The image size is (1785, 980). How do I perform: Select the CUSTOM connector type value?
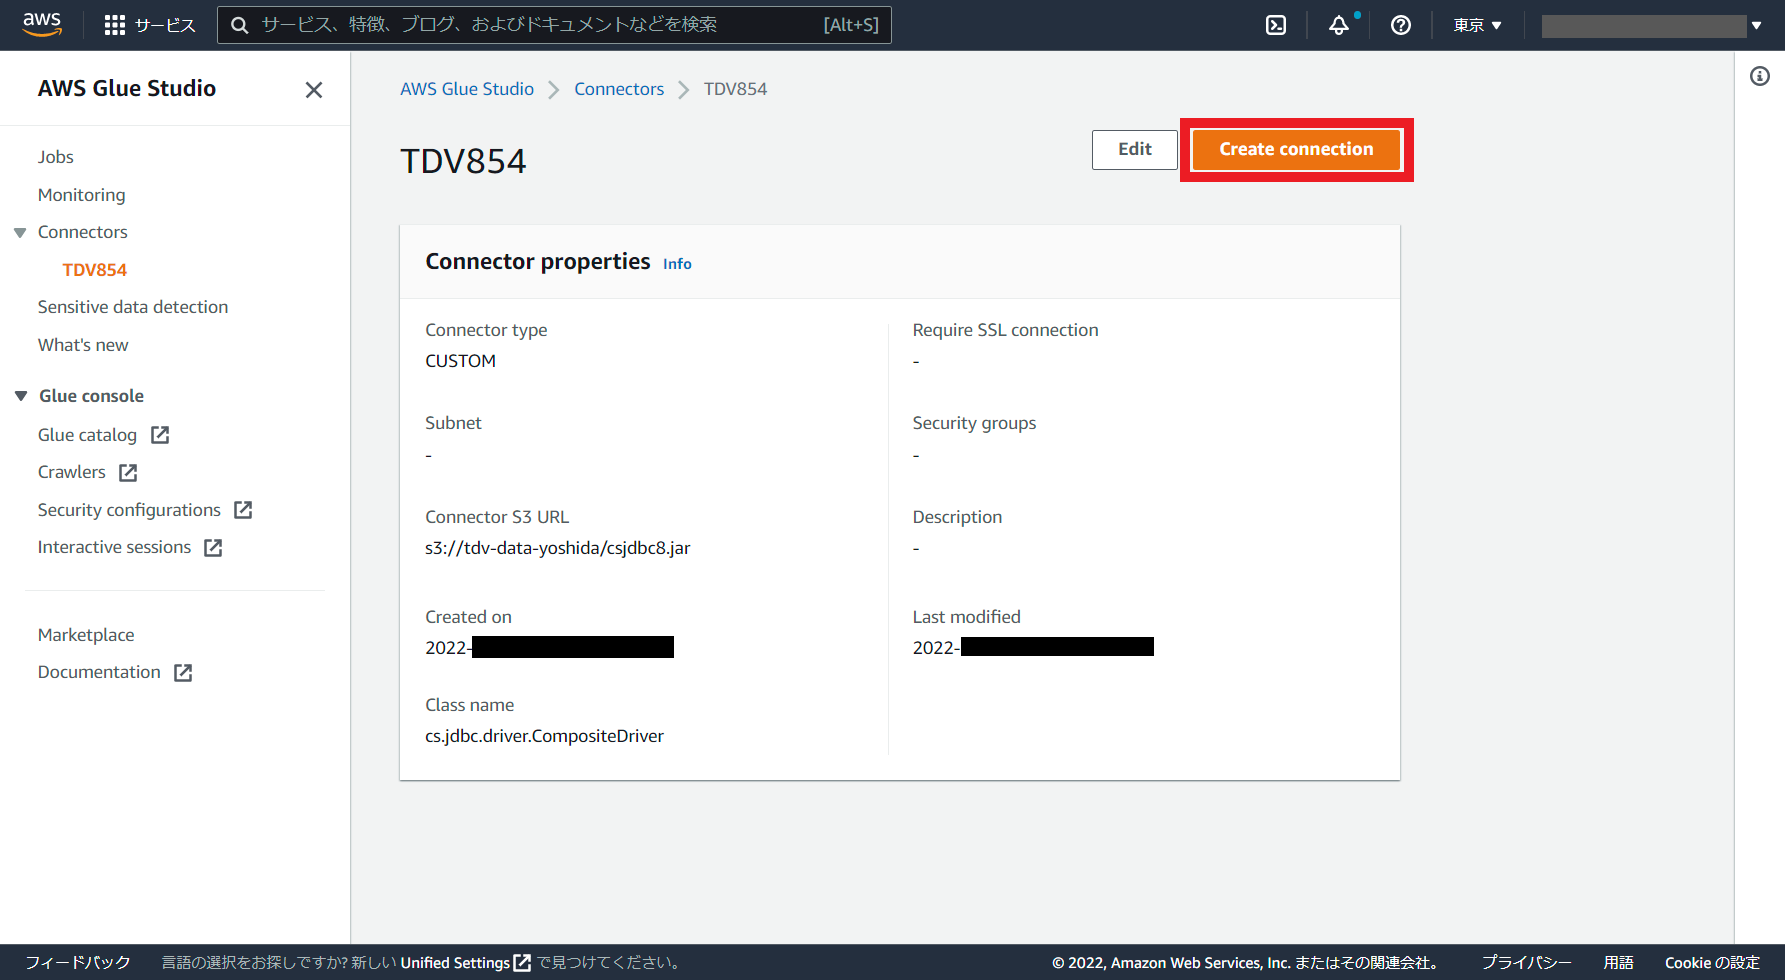460,361
